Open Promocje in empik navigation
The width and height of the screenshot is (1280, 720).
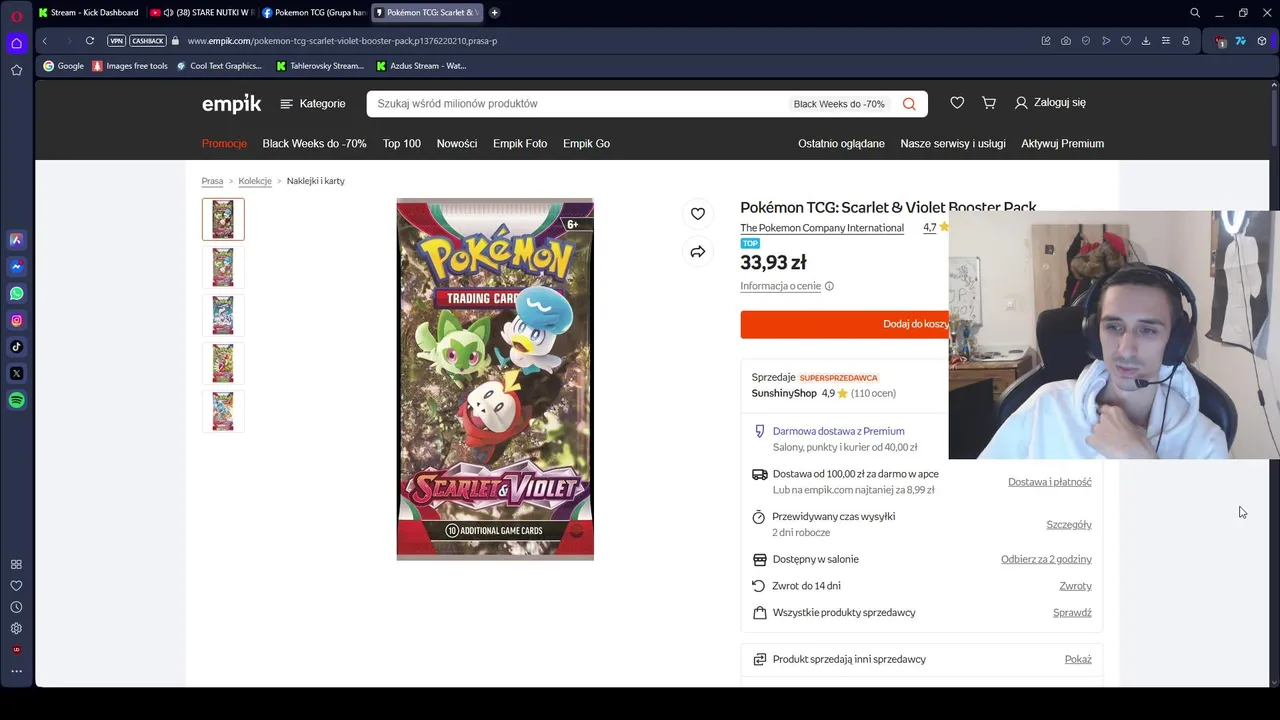point(224,144)
